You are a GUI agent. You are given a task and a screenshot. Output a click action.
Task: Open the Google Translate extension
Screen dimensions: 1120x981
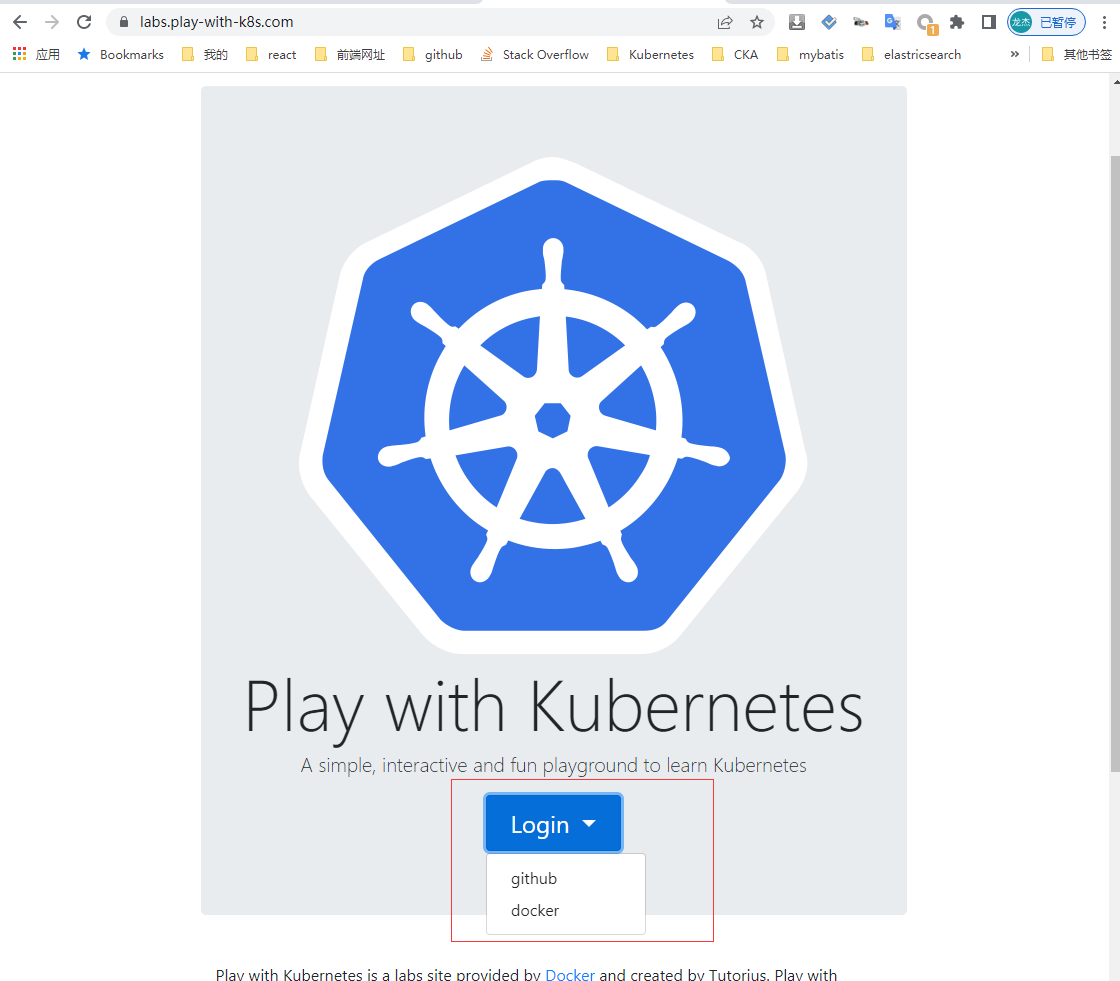[892, 22]
